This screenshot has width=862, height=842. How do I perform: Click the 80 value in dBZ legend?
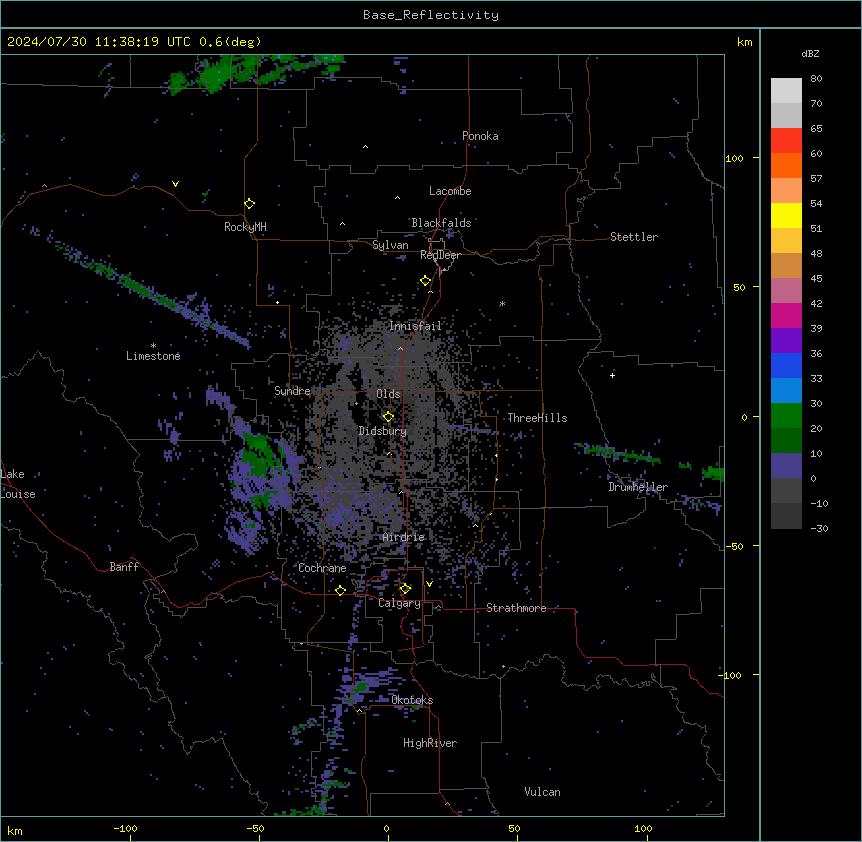click(x=816, y=79)
